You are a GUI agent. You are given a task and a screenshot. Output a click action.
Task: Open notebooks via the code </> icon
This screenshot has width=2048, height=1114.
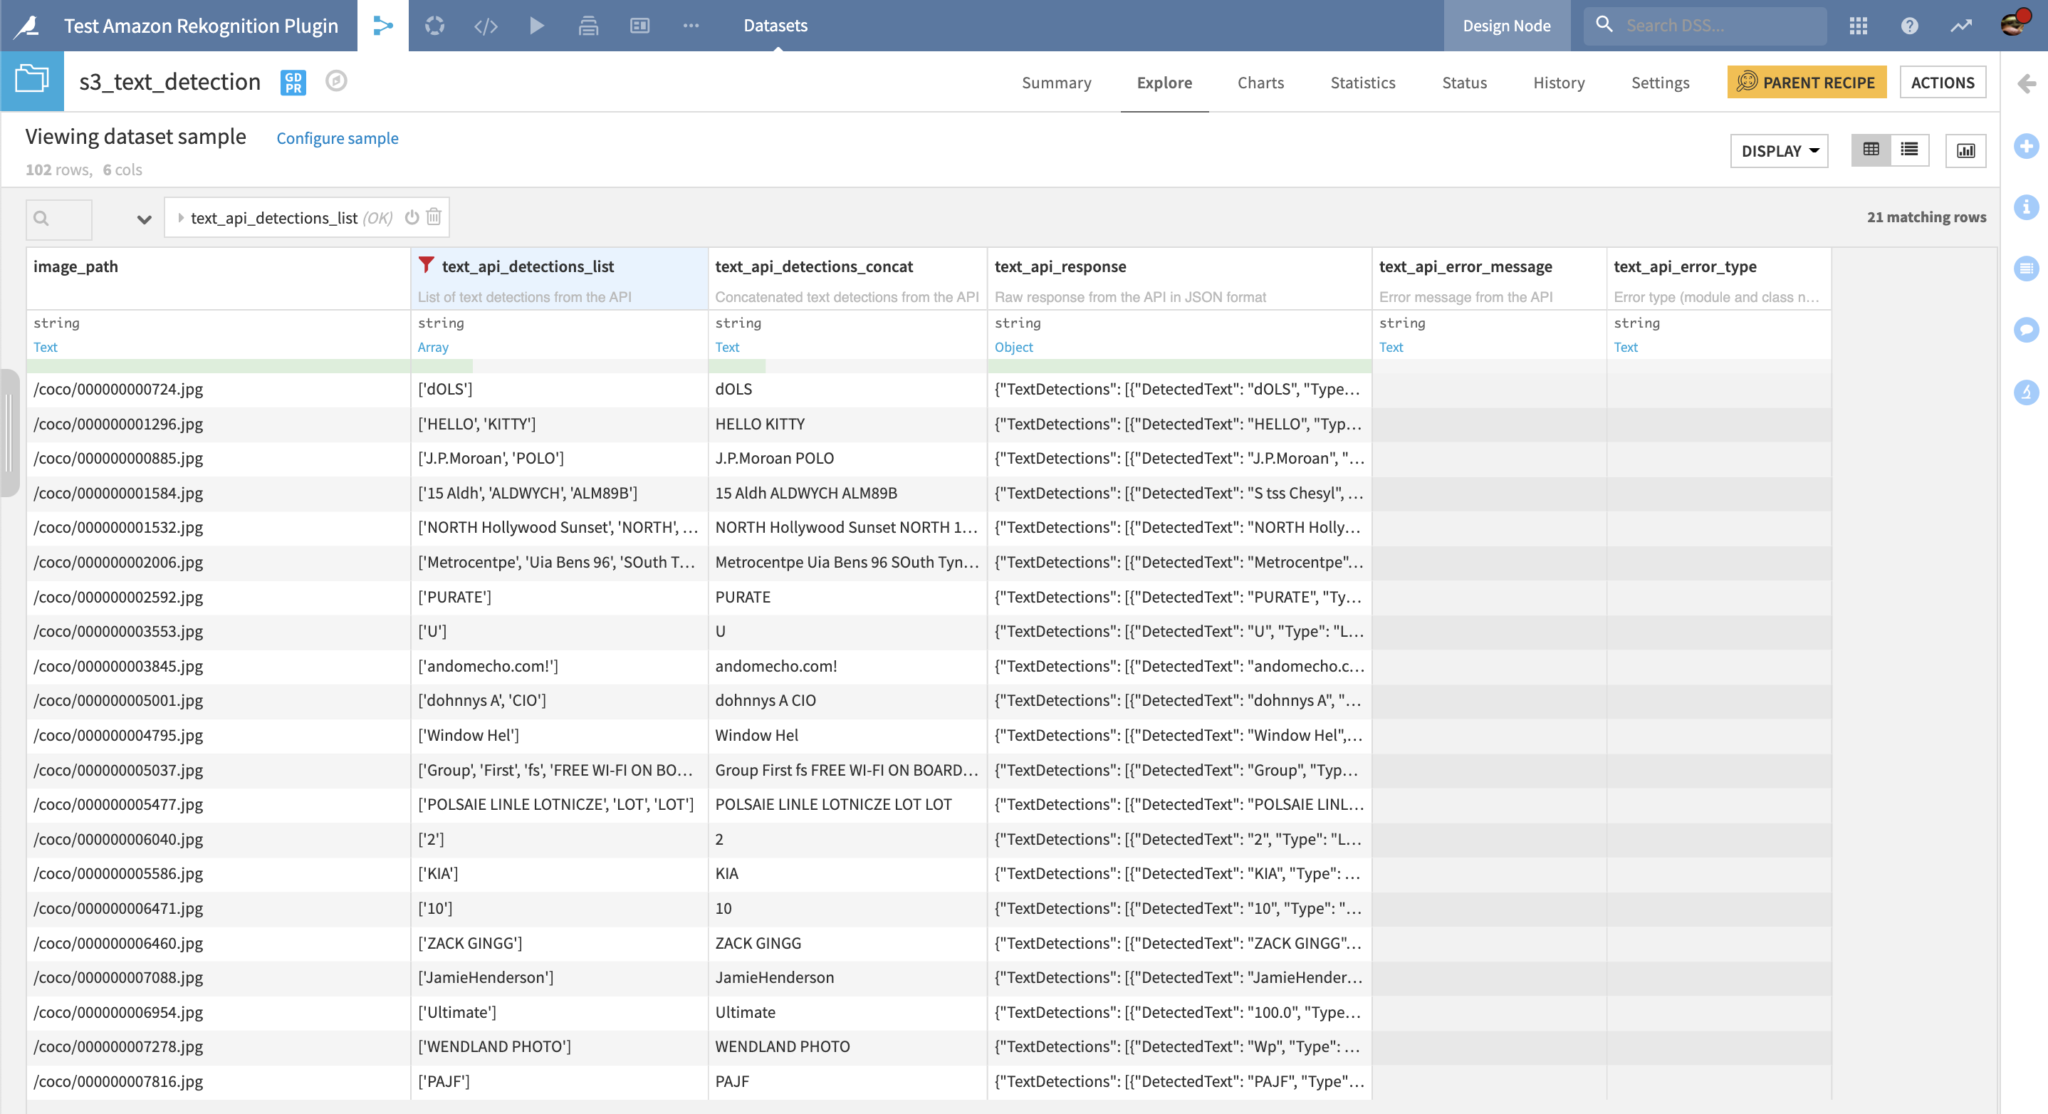(486, 25)
